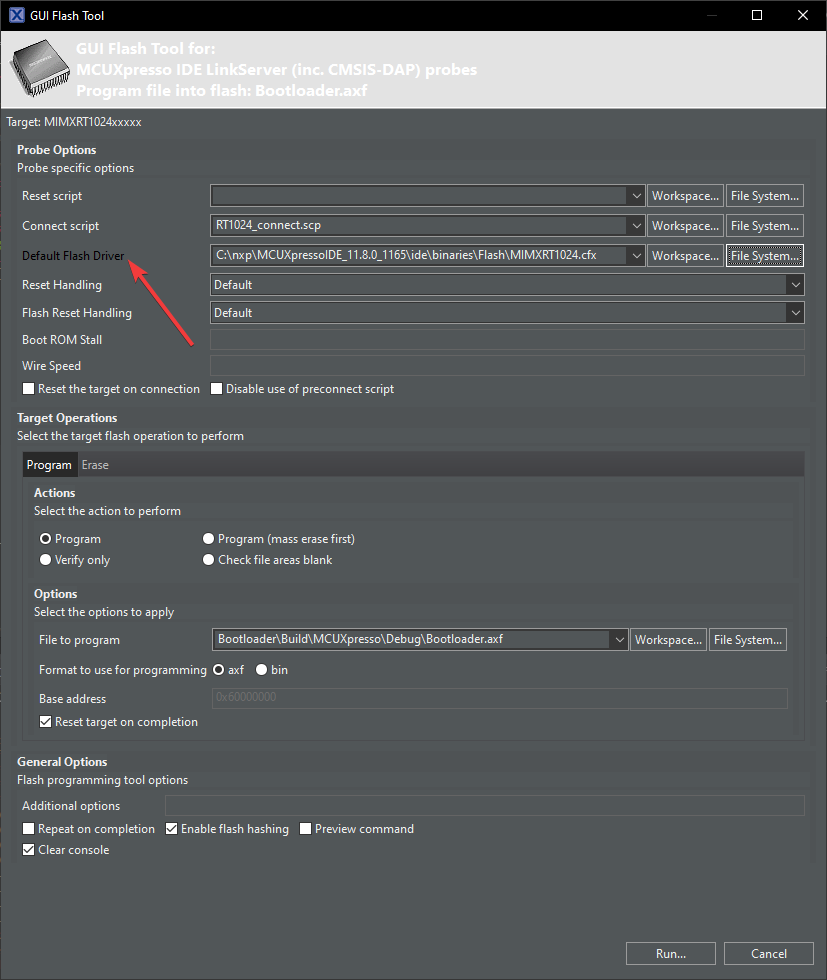Viewport: 827px width, 980px height.
Task: Toggle the Enable flash hashing checkbox
Action: [172, 829]
